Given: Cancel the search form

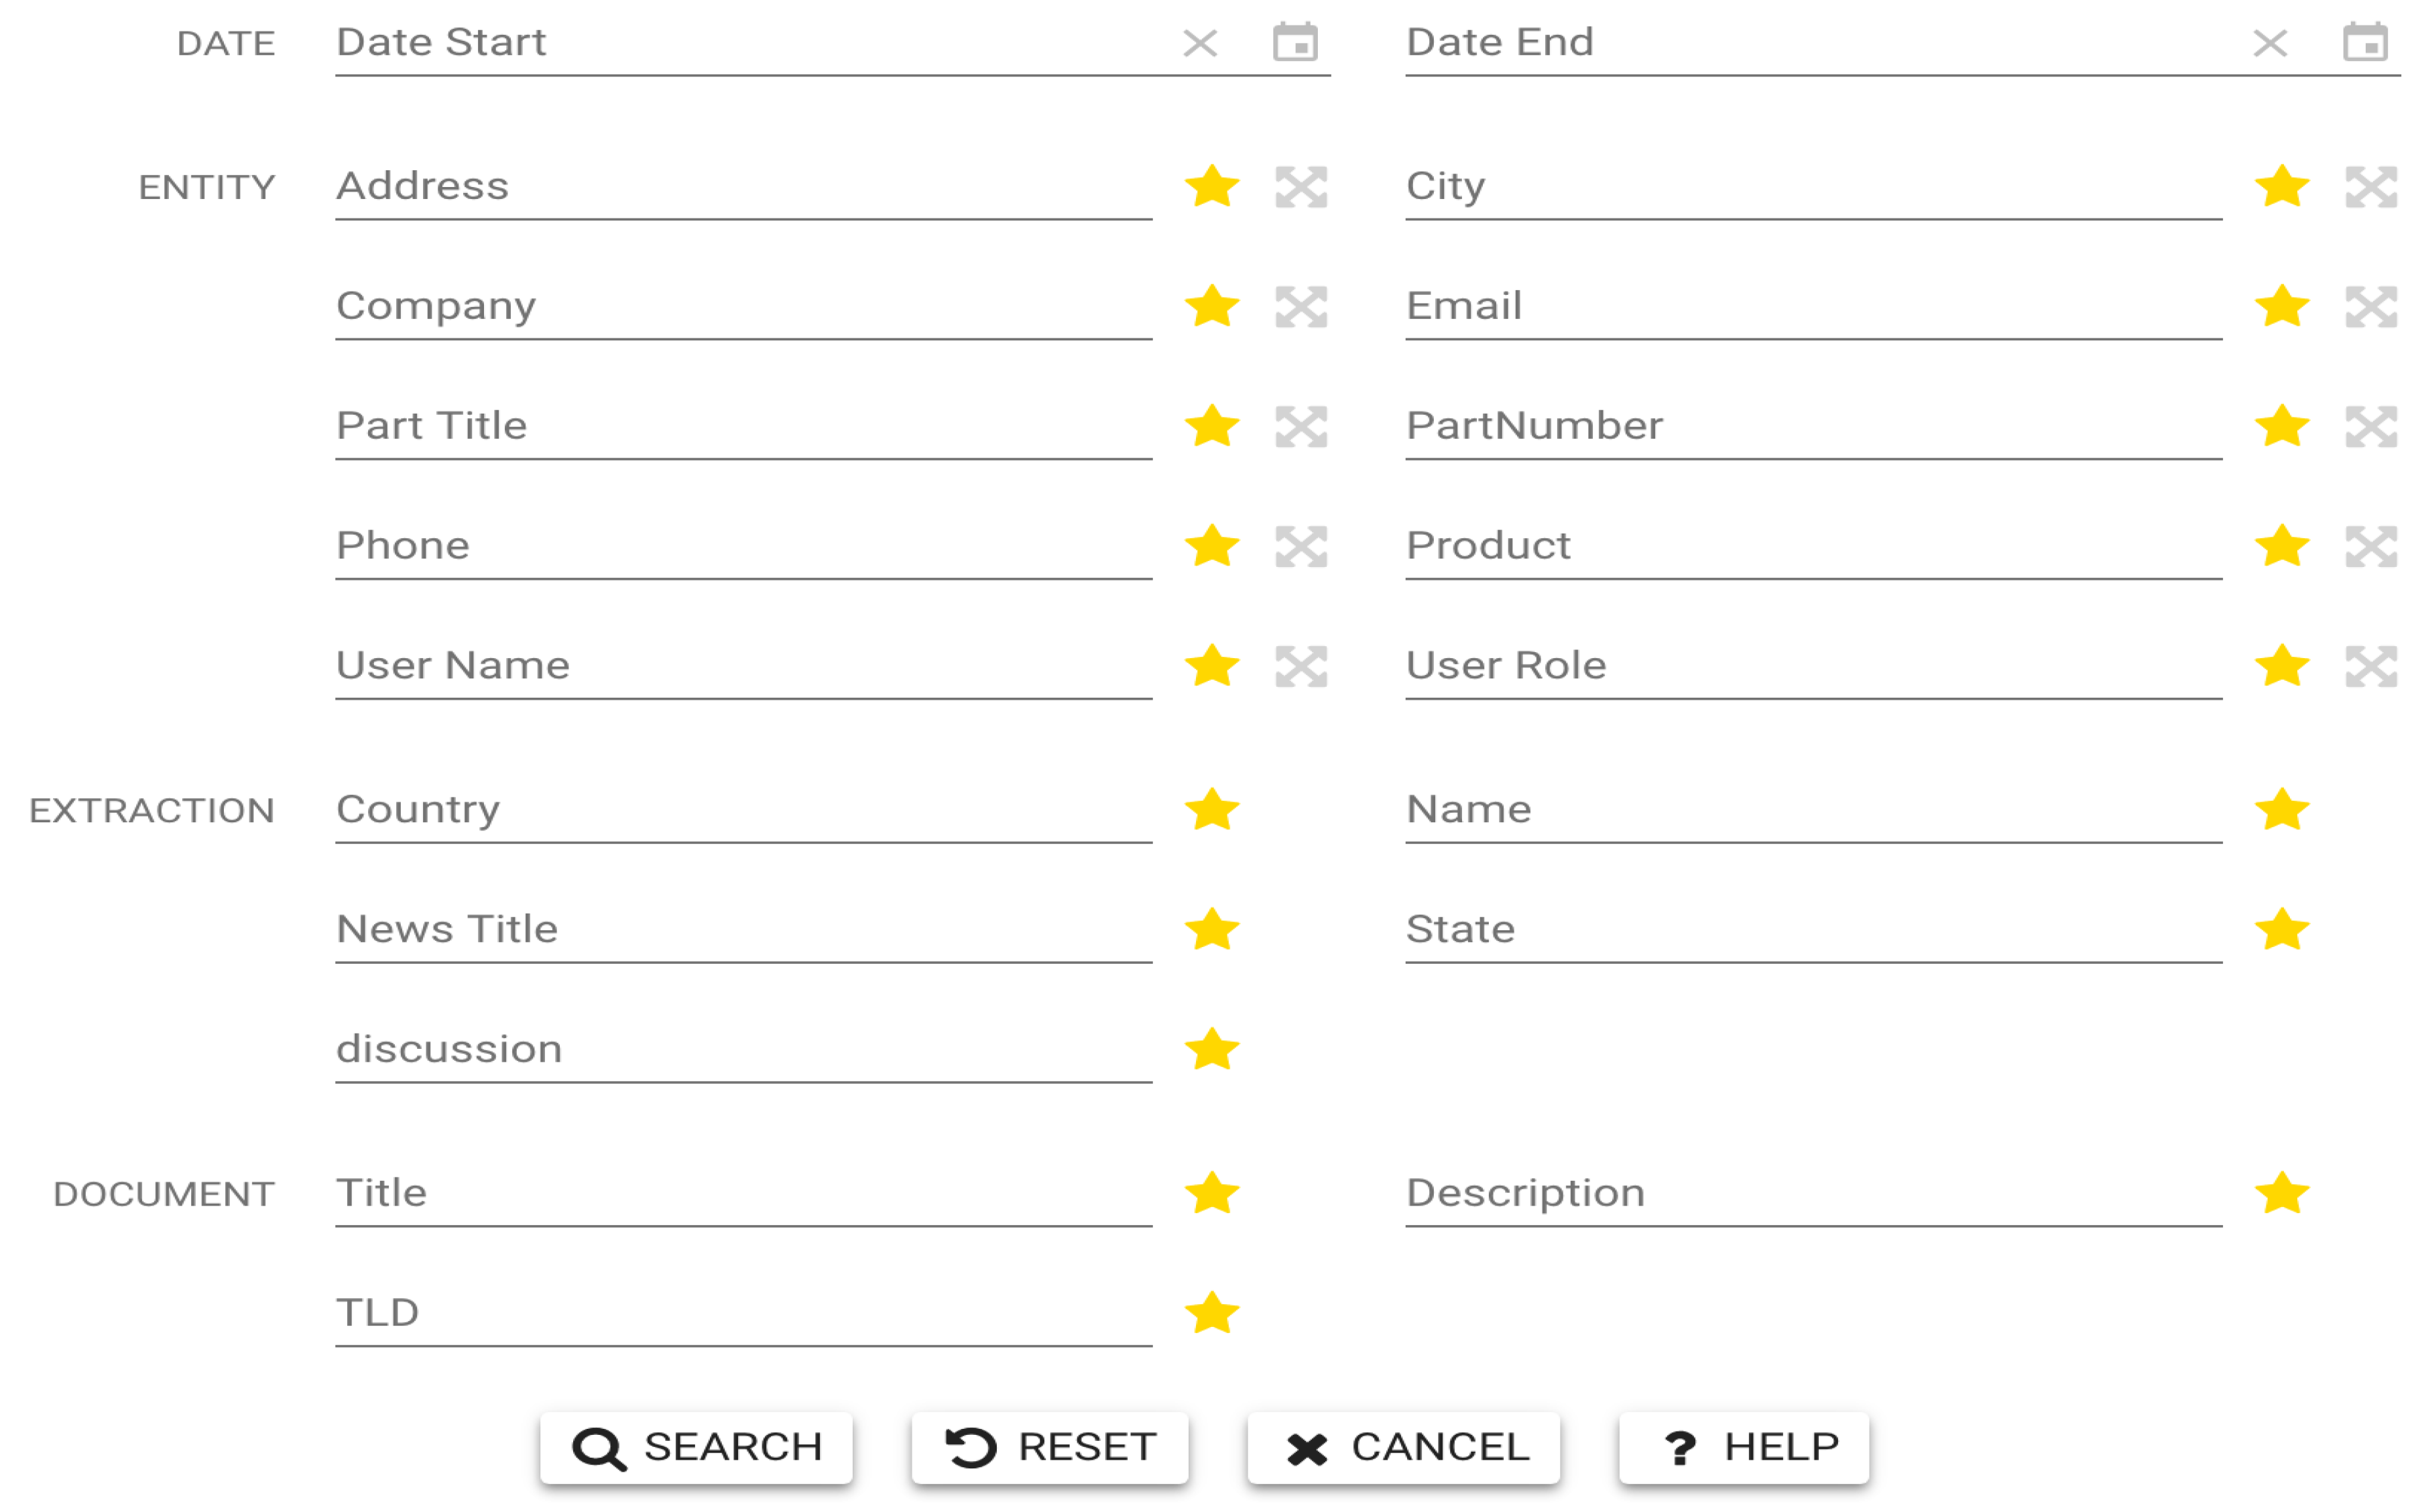Looking at the screenshot, I should (x=1404, y=1447).
